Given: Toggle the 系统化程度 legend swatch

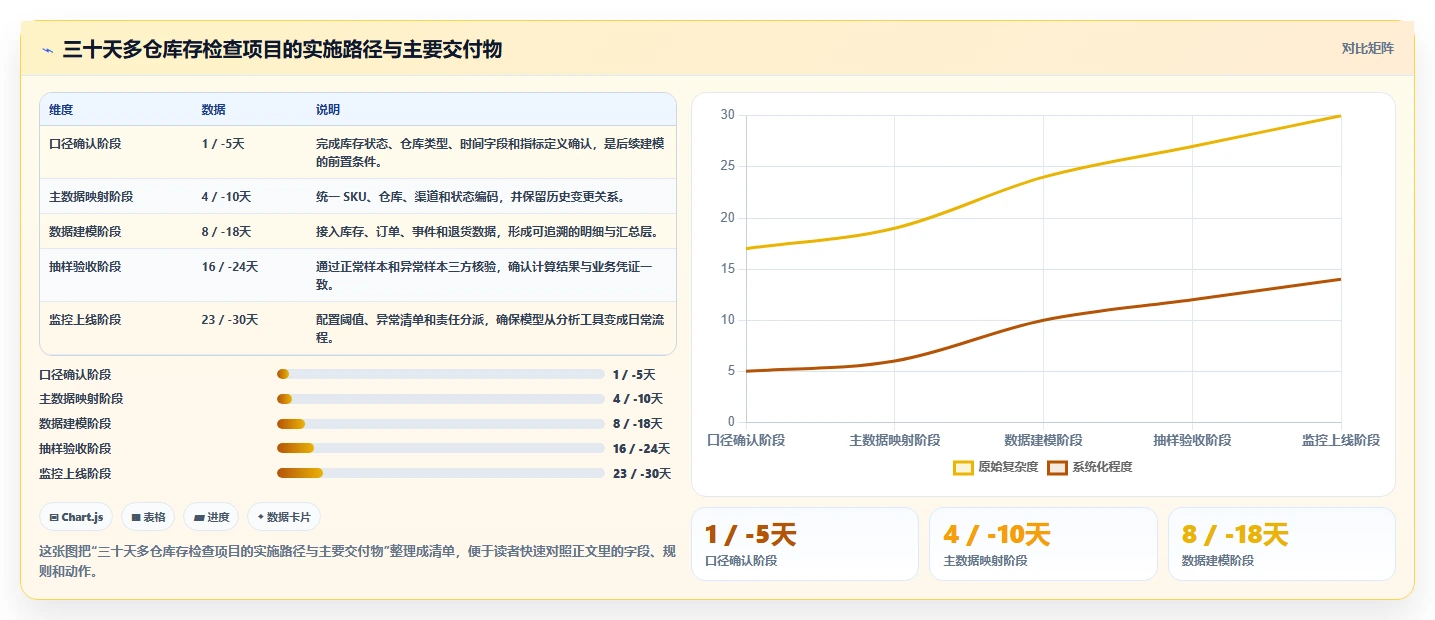Looking at the screenshot, I should point(1057,467).
